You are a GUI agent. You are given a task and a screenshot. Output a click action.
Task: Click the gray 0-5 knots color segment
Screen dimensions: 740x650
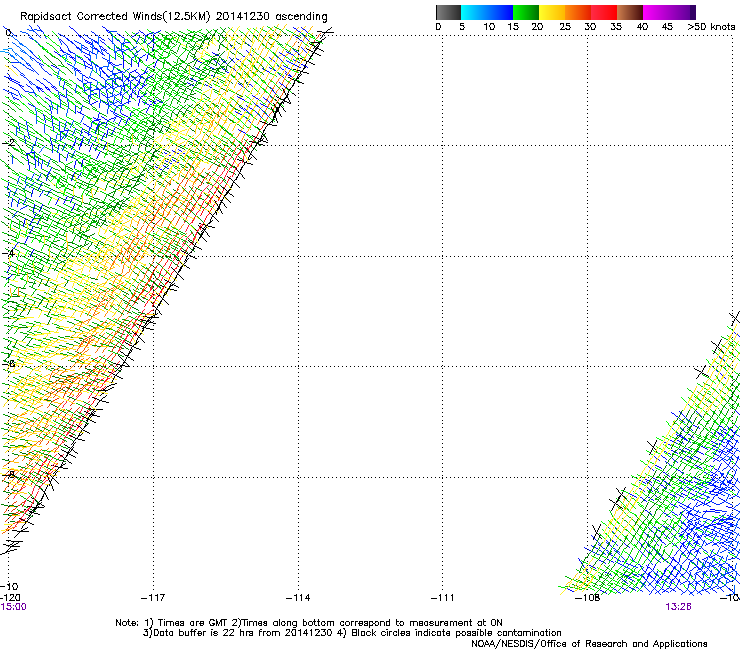[448, 12]
